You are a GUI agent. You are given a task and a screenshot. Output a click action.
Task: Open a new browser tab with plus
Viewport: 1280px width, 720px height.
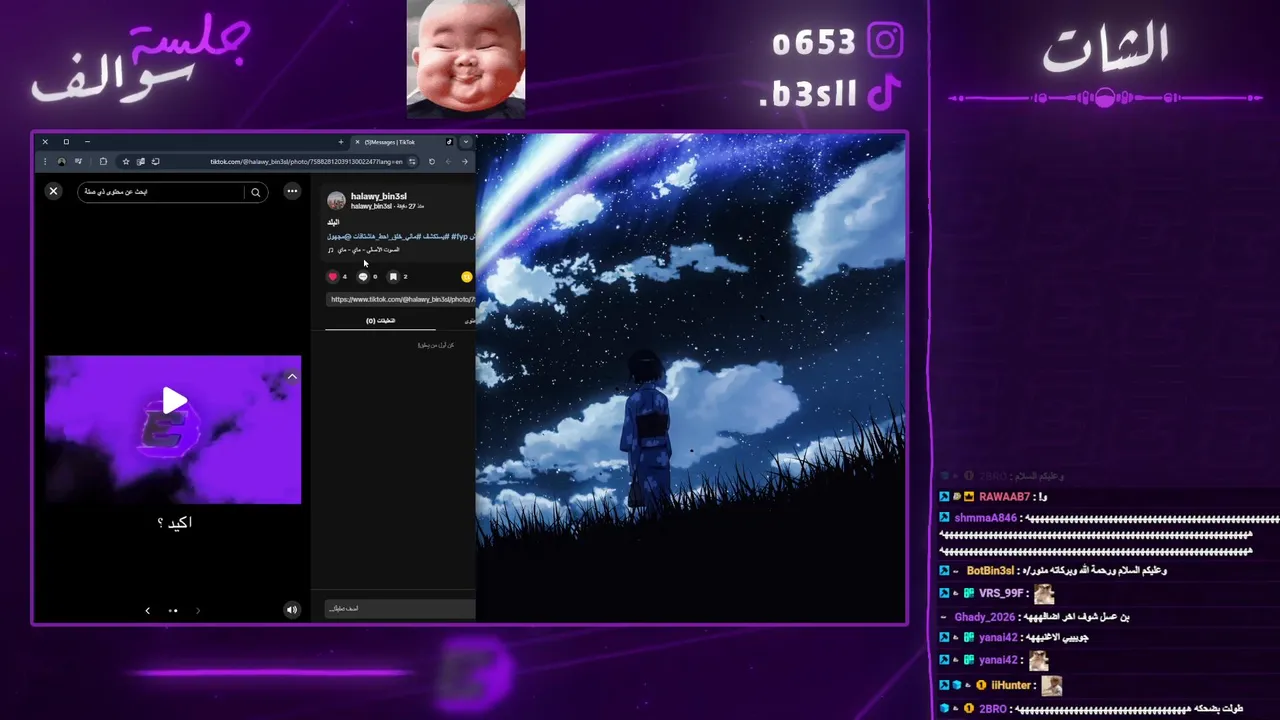[x=341, y=142]
